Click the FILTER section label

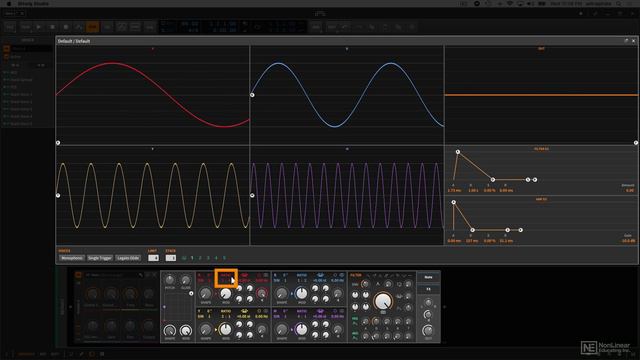(x=356, y=275)
